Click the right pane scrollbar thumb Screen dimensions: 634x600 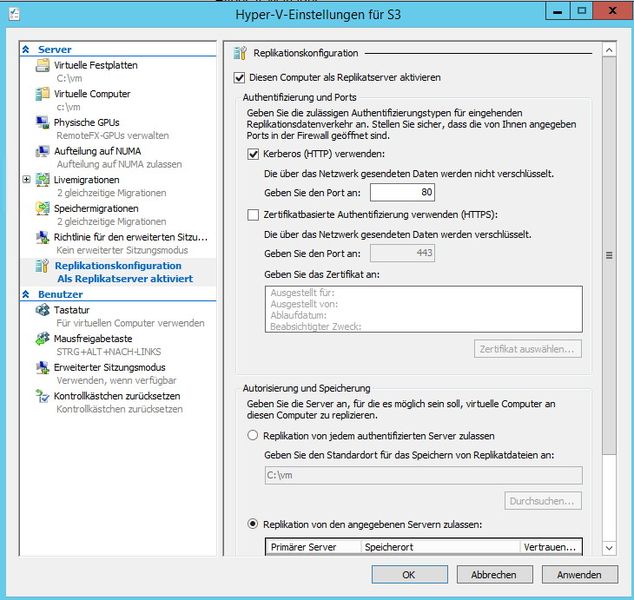tap(609, 256)
